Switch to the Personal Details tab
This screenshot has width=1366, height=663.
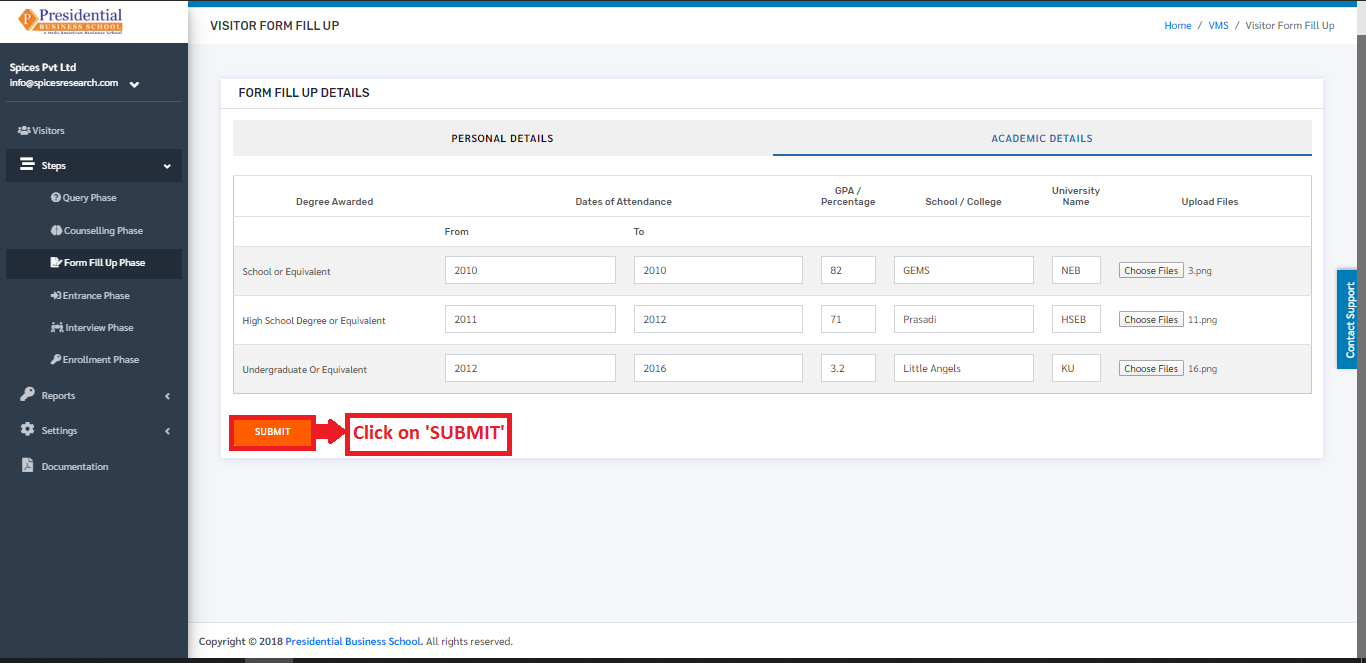502,138
